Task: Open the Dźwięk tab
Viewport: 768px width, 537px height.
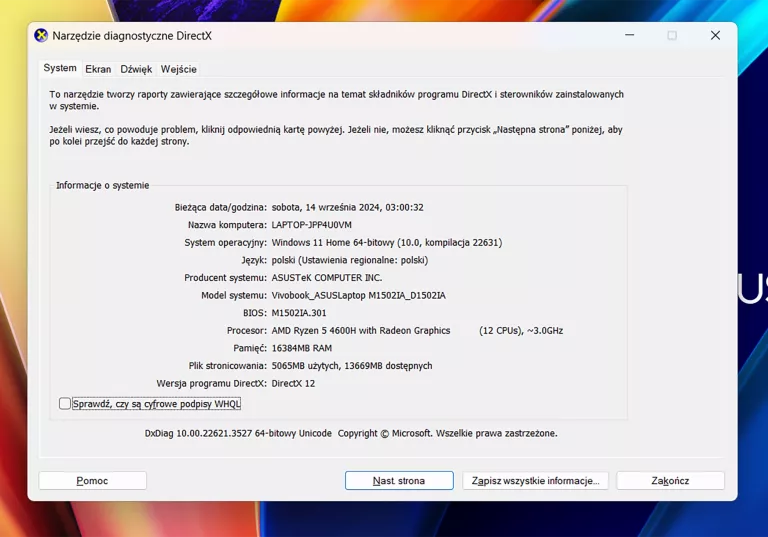Action: pos(136,69)
